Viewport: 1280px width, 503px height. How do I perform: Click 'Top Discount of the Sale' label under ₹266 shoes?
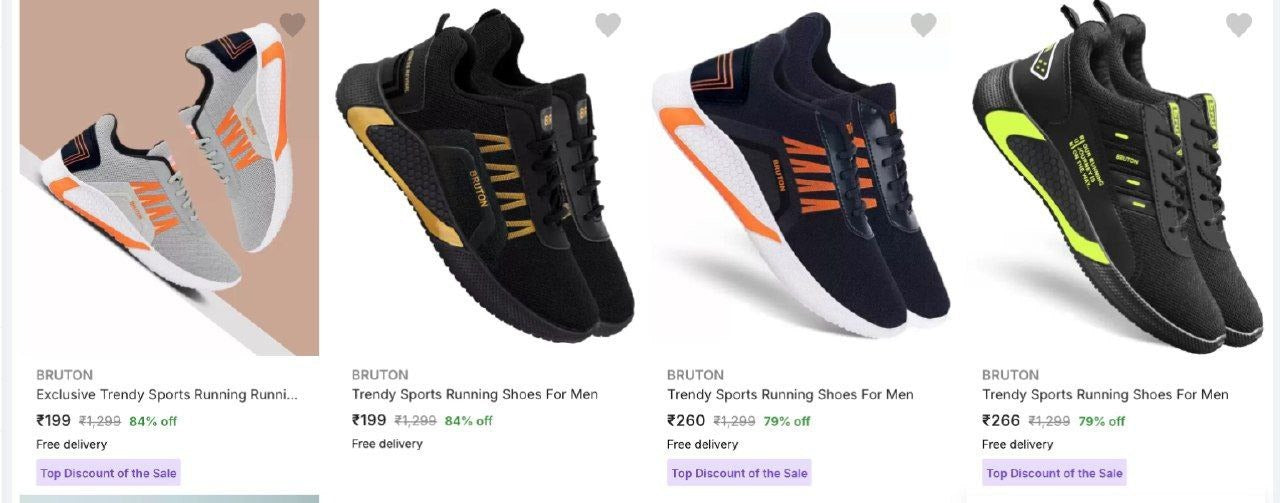click(1054, 473)
